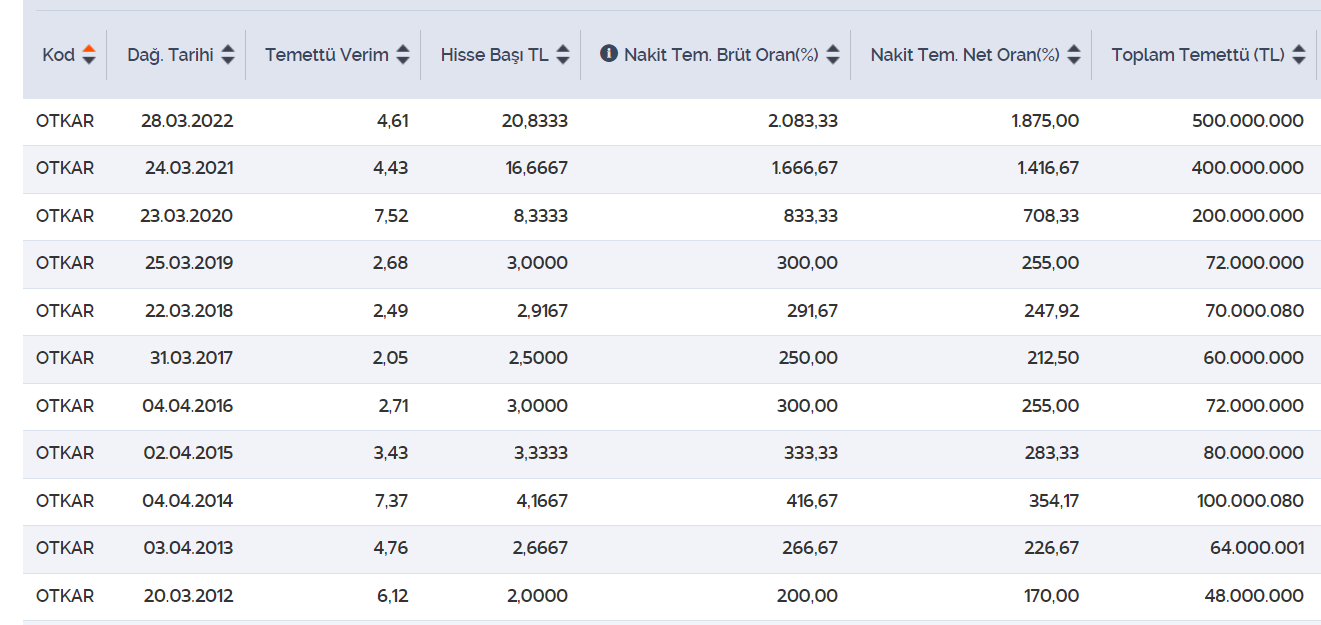Select the total dividend 400.000.000
Image resolution: width=1321 pixels, height=625 pixels.
click(x=1249, y=168)
